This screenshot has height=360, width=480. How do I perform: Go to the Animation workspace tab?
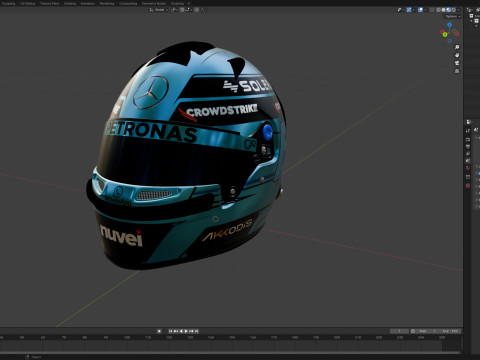point(88,4)
